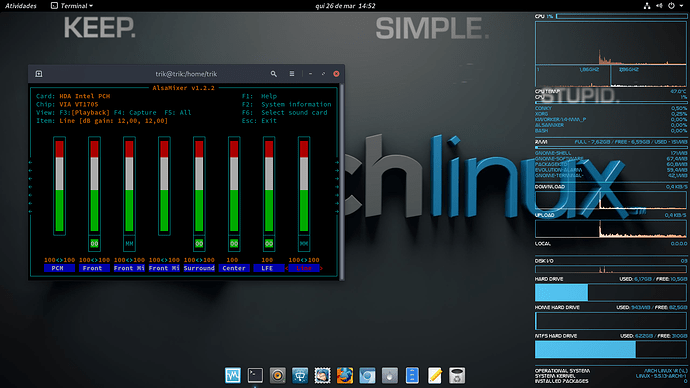The image size is (690, 388).
Task: Click the terminal title trik@trik:/home/trik
Action: [x=186, y=74]
